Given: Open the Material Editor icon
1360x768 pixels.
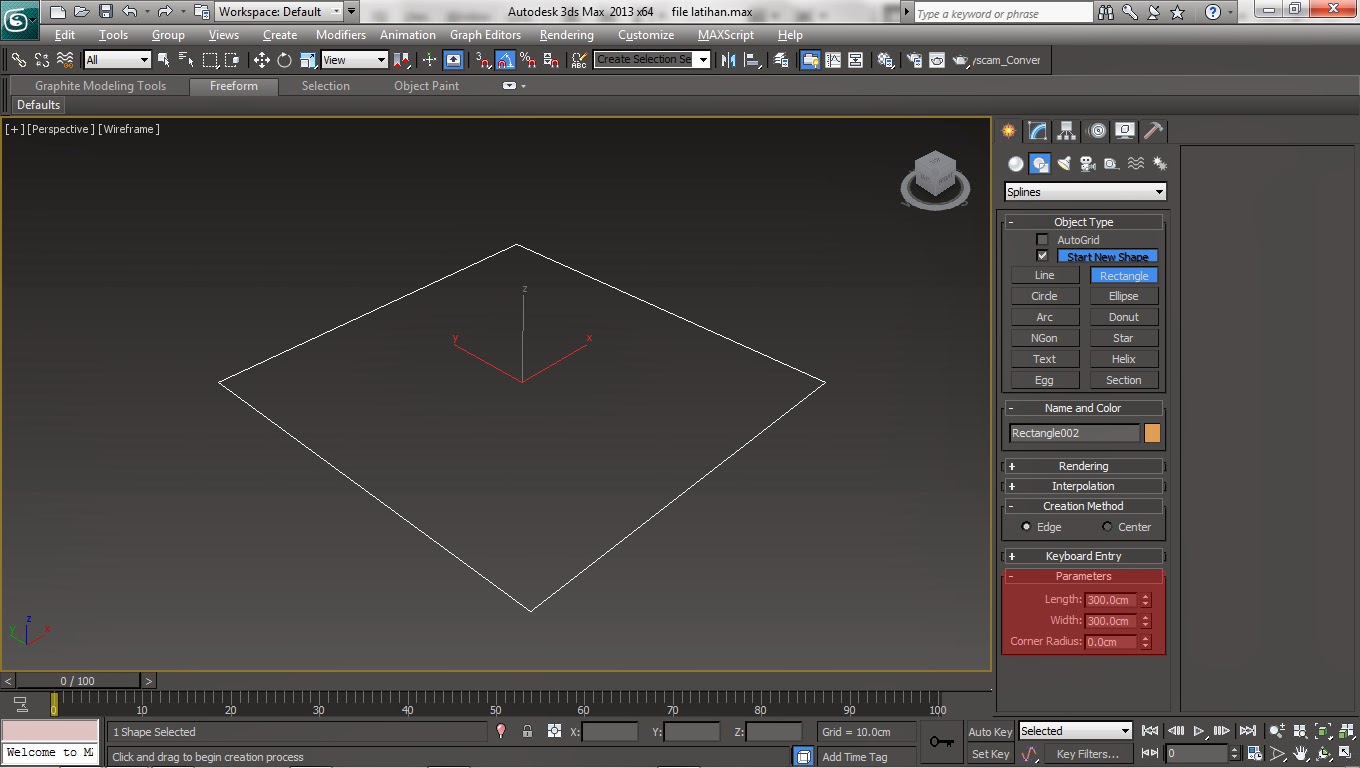Looking at the screenshot, I should (x=885, y=60).
